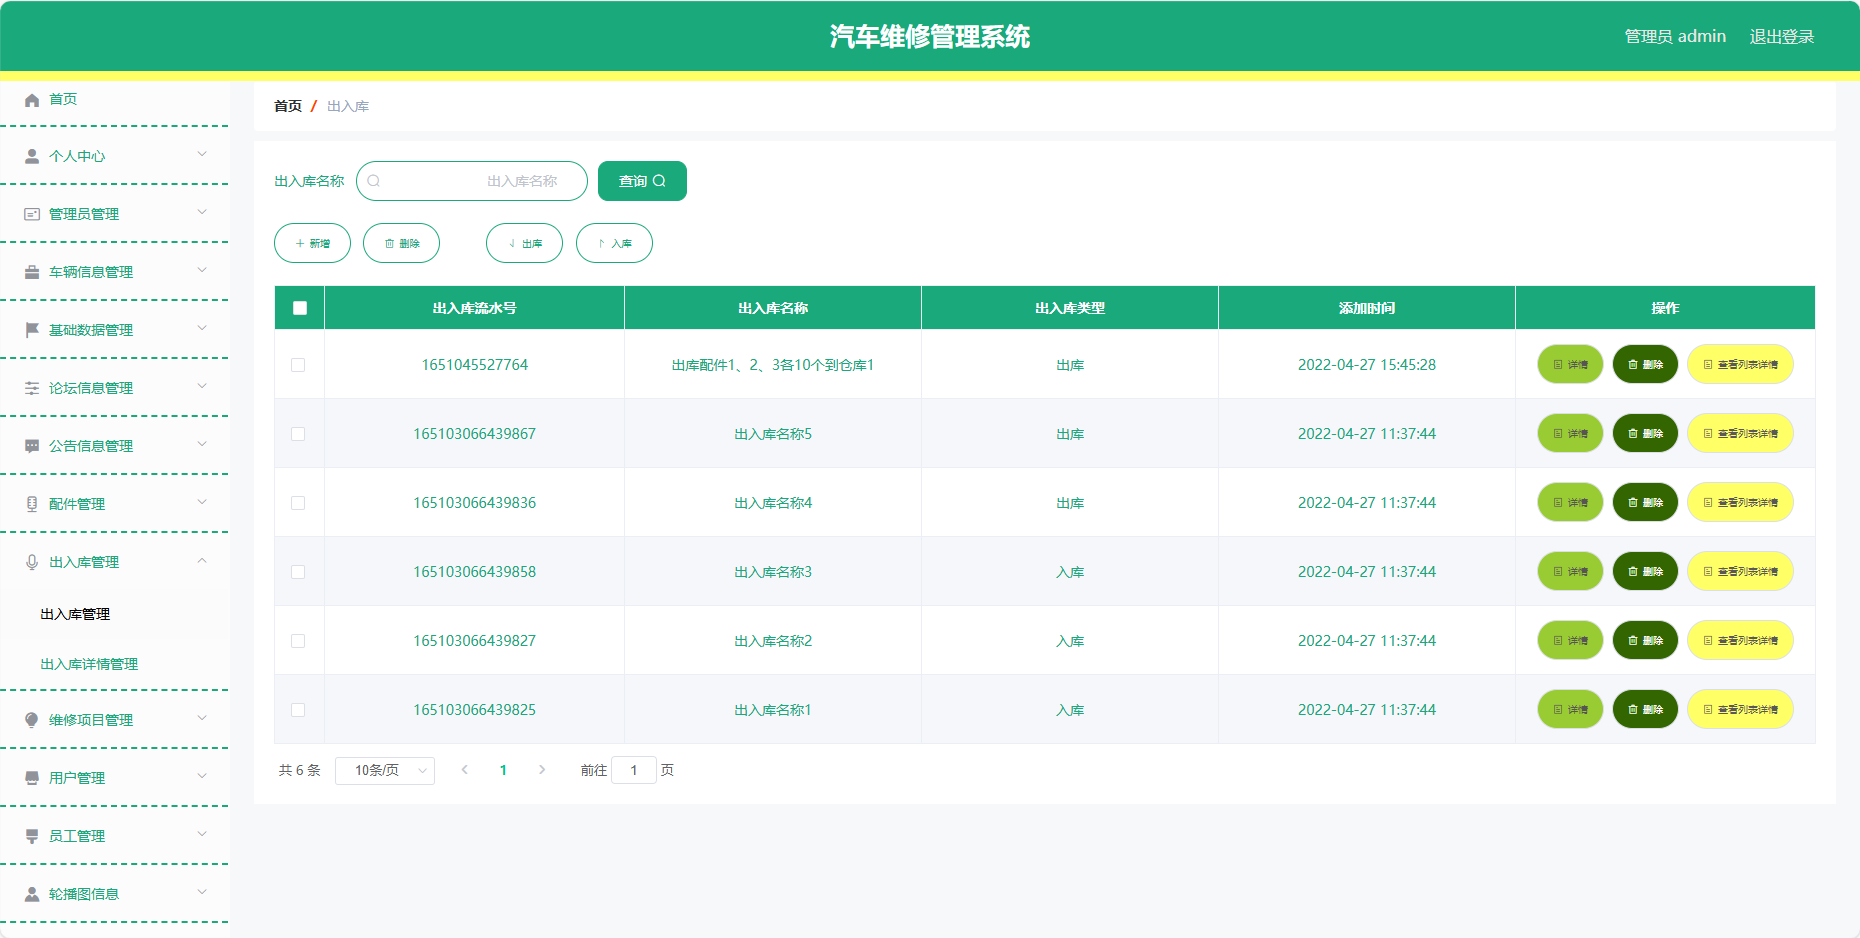The width and height of the screenshot is (1860, 938).
Task: Click the user icon beside 轮播图信息
Action: coord(32,894)
